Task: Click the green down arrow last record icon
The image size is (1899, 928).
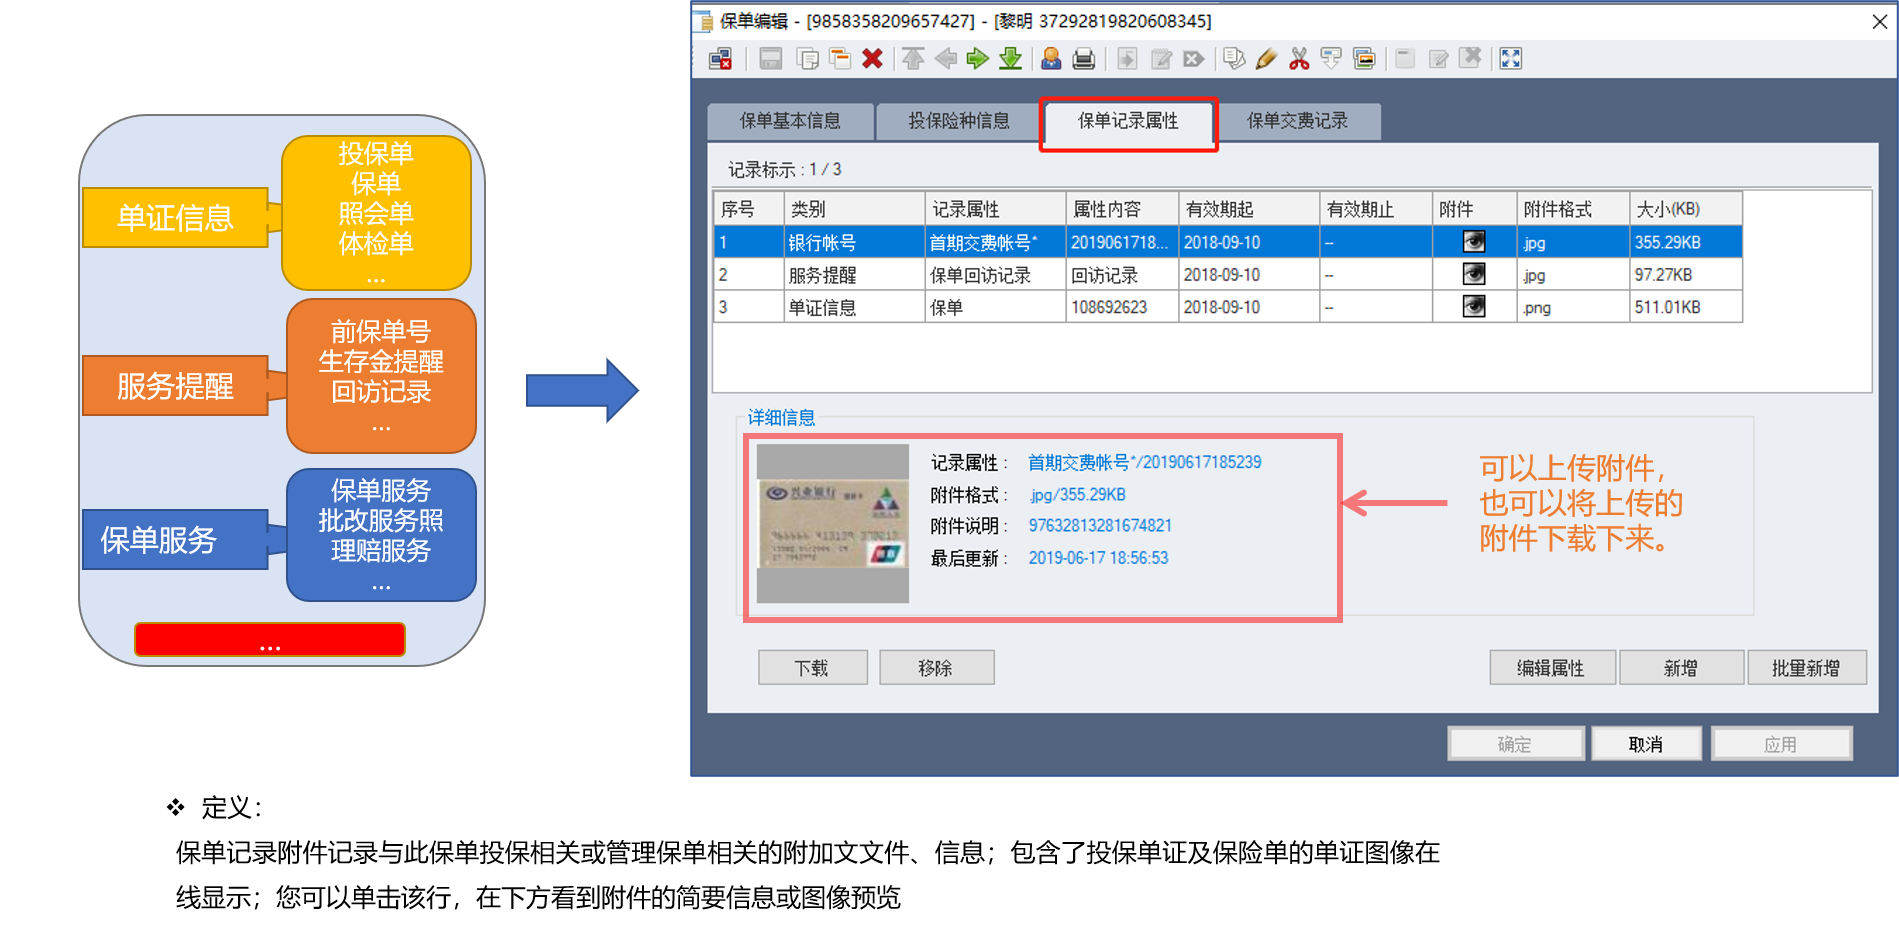Action: tap(1010, 59)
